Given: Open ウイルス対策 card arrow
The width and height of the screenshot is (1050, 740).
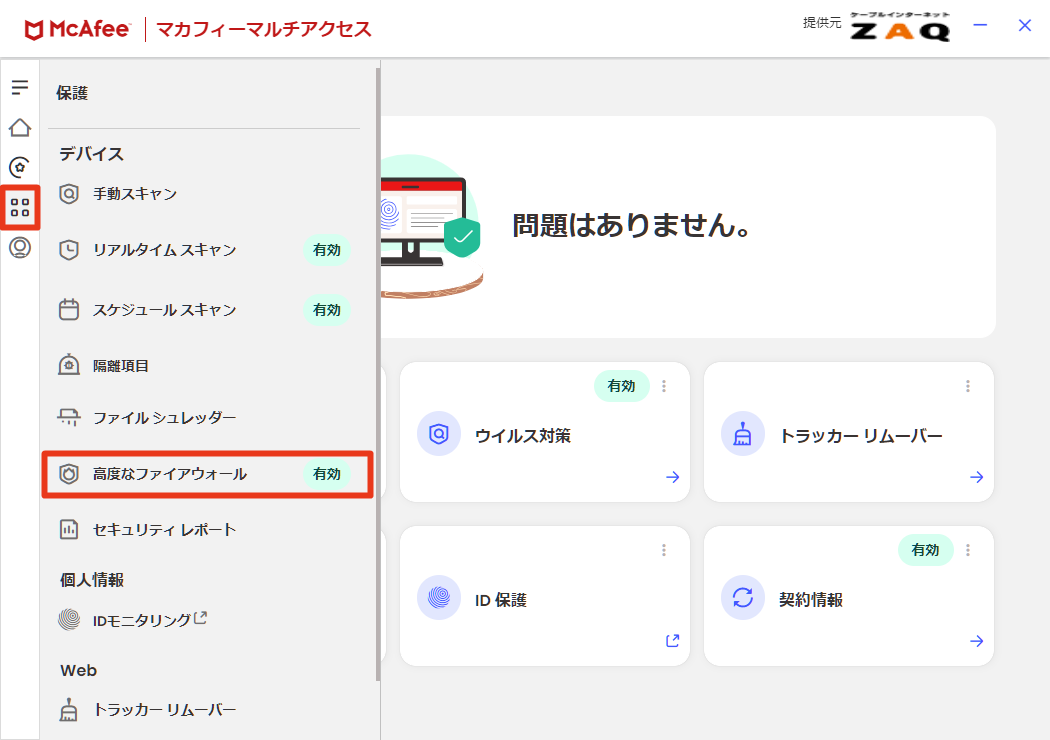Looking at the screenshot, I should [673, 477].
